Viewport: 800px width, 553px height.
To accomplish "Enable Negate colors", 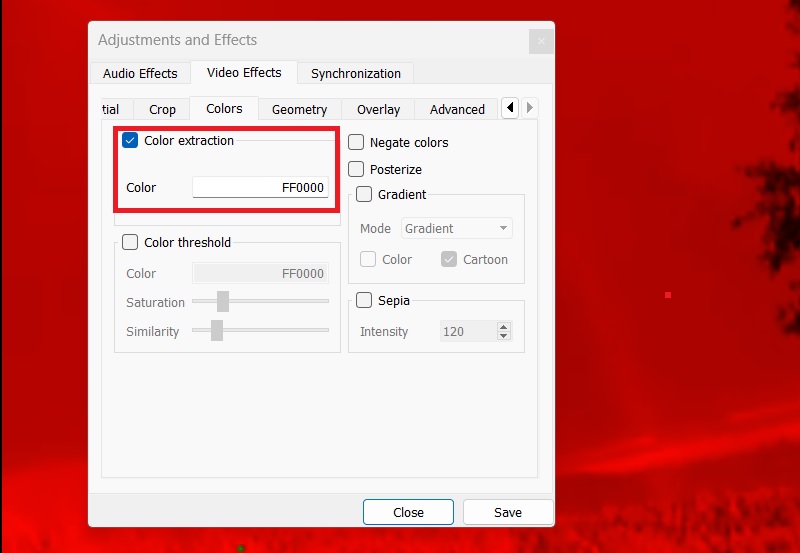I will (356, 142).
